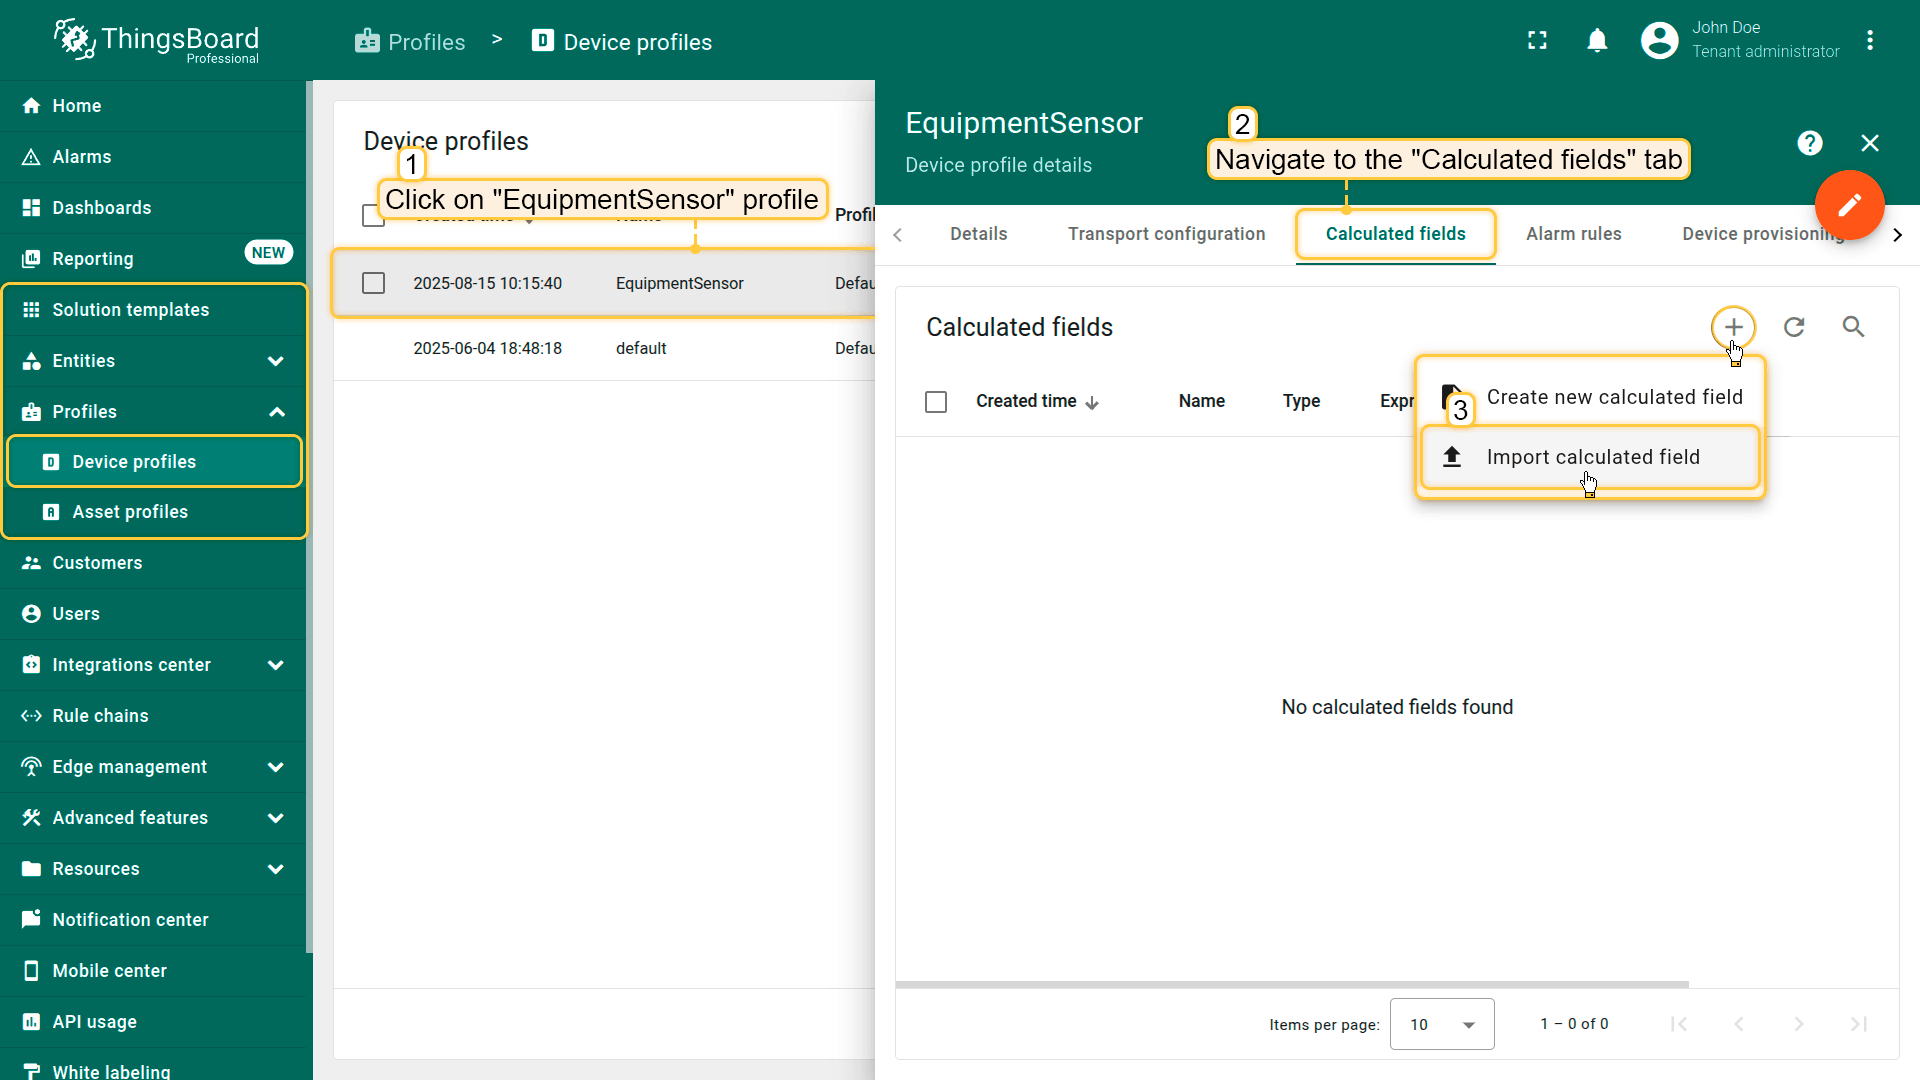Click the add calculated field plus icon
1920x1080 pixels.
1733,327
